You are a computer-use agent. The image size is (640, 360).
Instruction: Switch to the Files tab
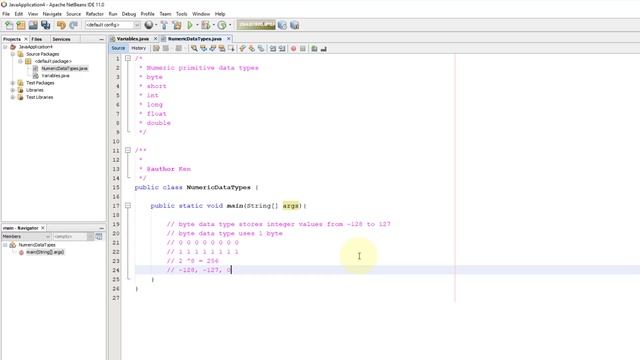tap(37, 39)
